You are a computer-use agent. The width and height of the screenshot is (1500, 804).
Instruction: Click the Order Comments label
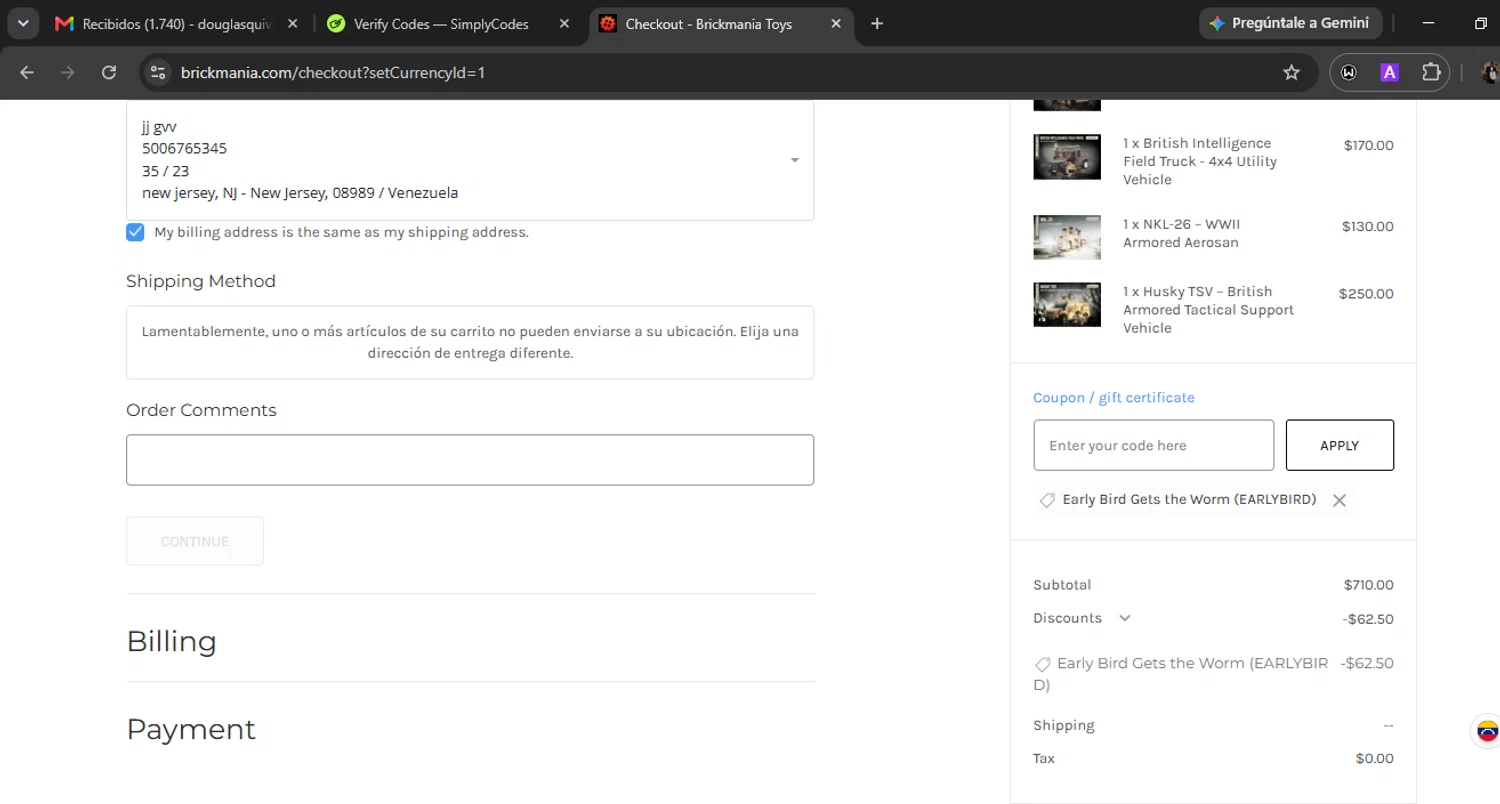pos(201,410)
